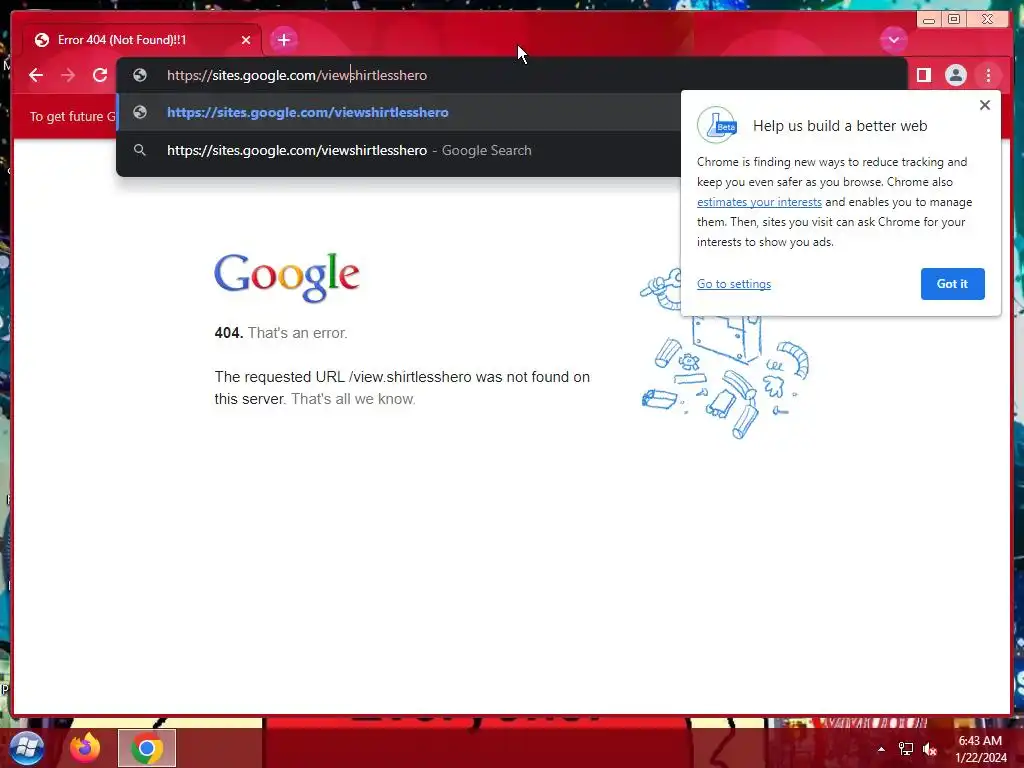Open the Chrome three-dot menu

(988, 75)
